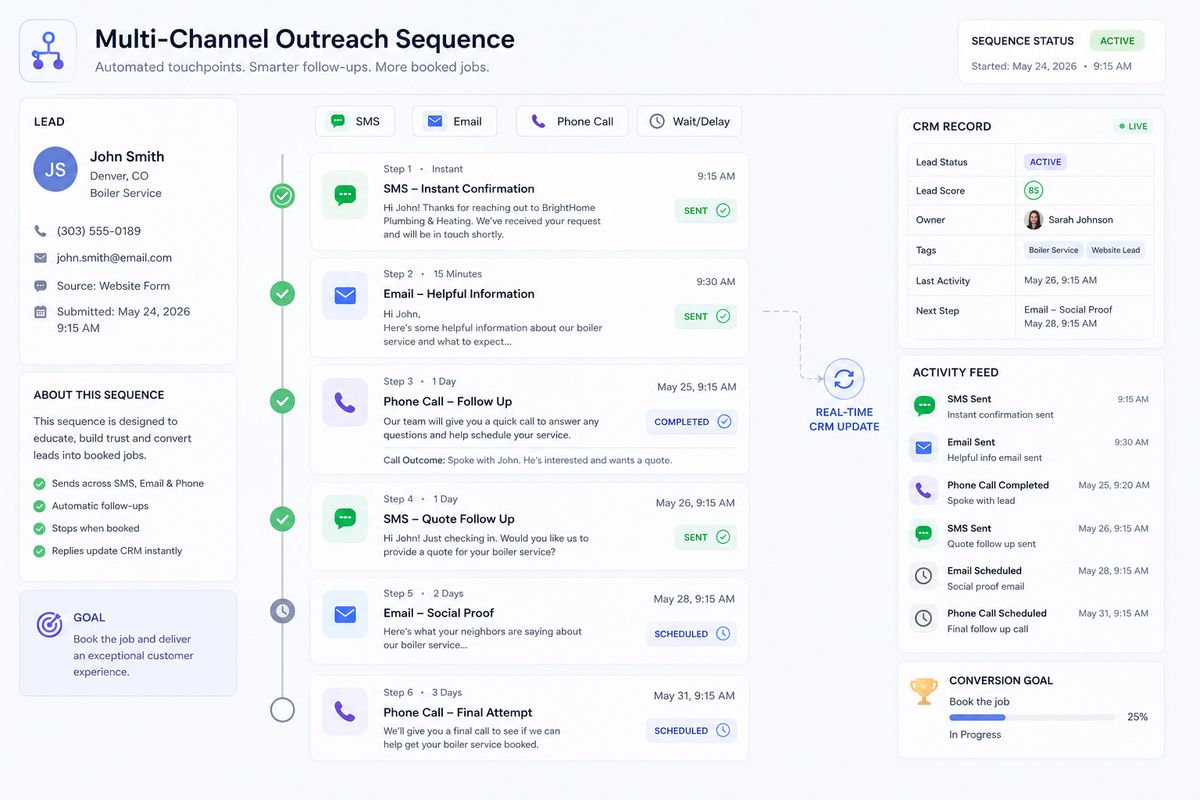Click the Email – Social Proof step title
Image resolution: width=1200 pixels, height=800 pixels.
438,613
